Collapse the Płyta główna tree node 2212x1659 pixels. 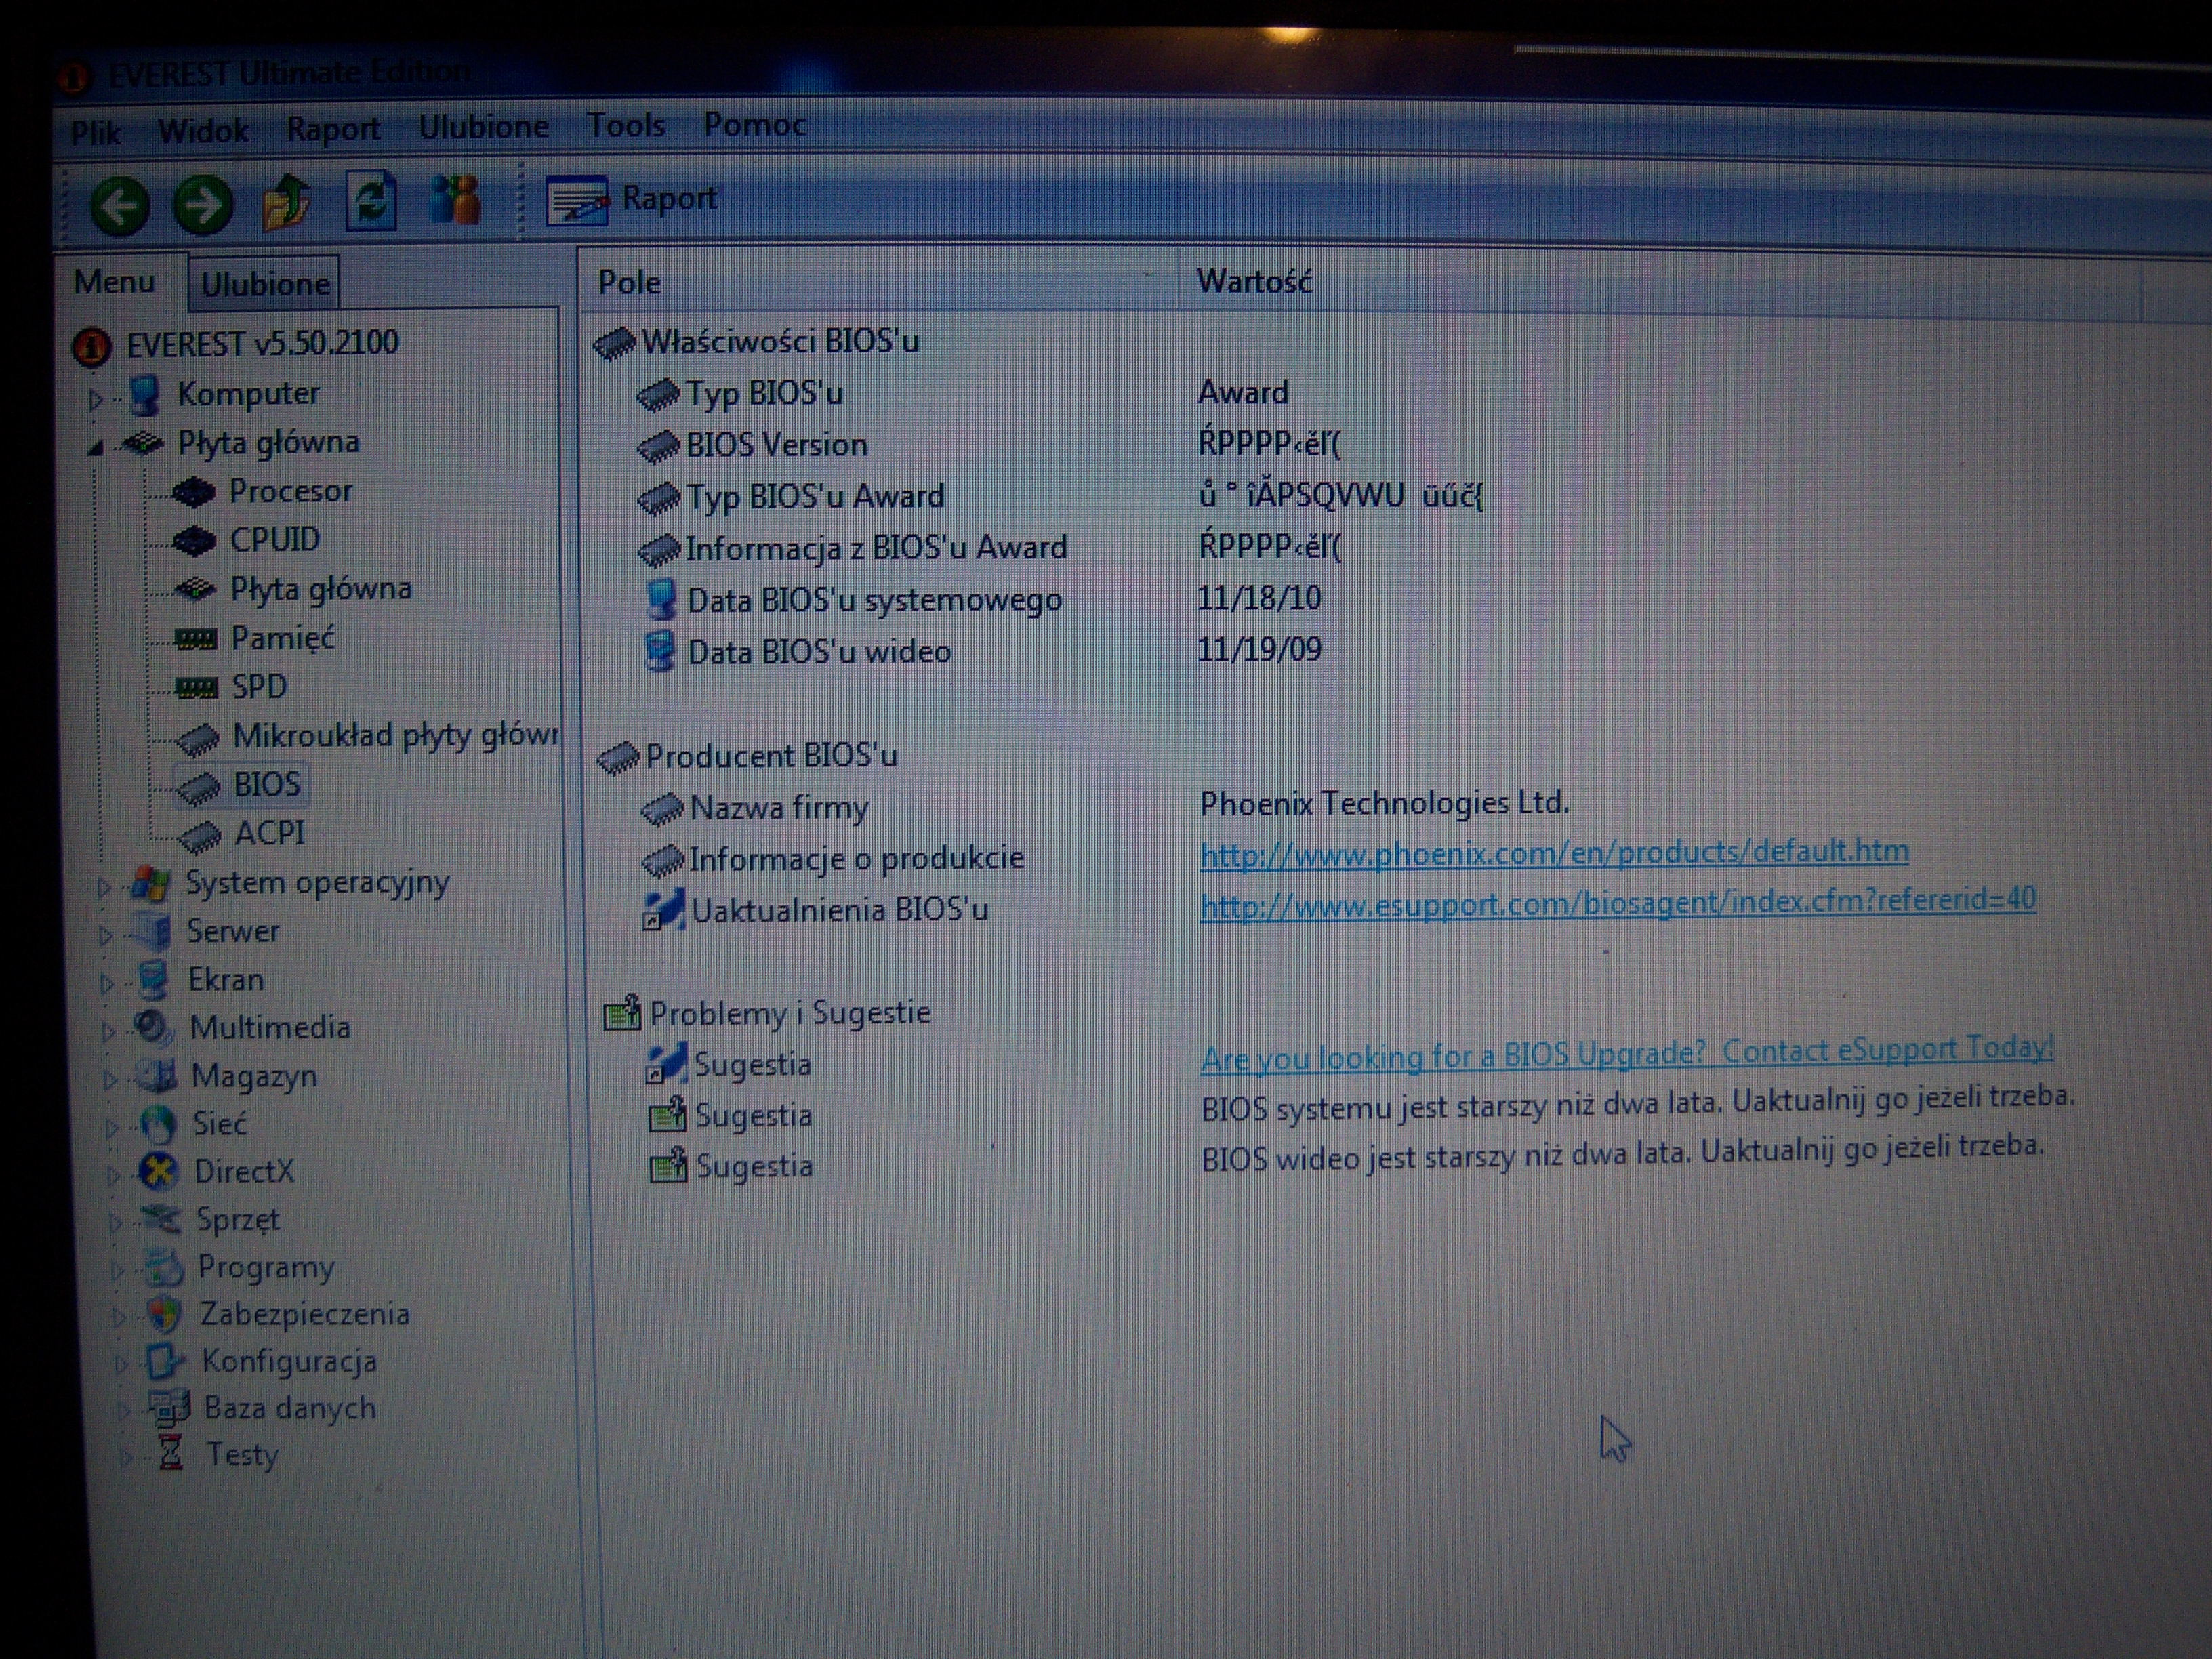click(x=96, y=447)
